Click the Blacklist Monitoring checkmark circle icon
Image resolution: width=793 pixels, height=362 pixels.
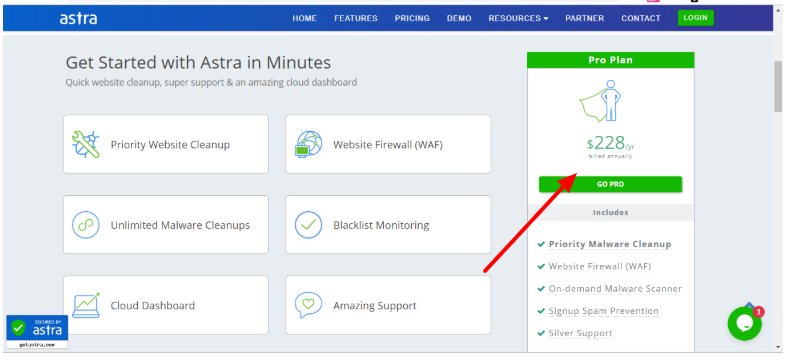(309, 224)
